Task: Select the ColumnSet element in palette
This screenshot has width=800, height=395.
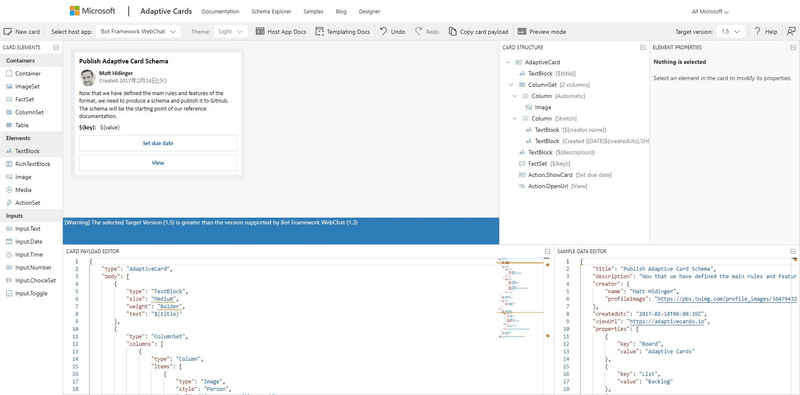Action: click(31, 112)
